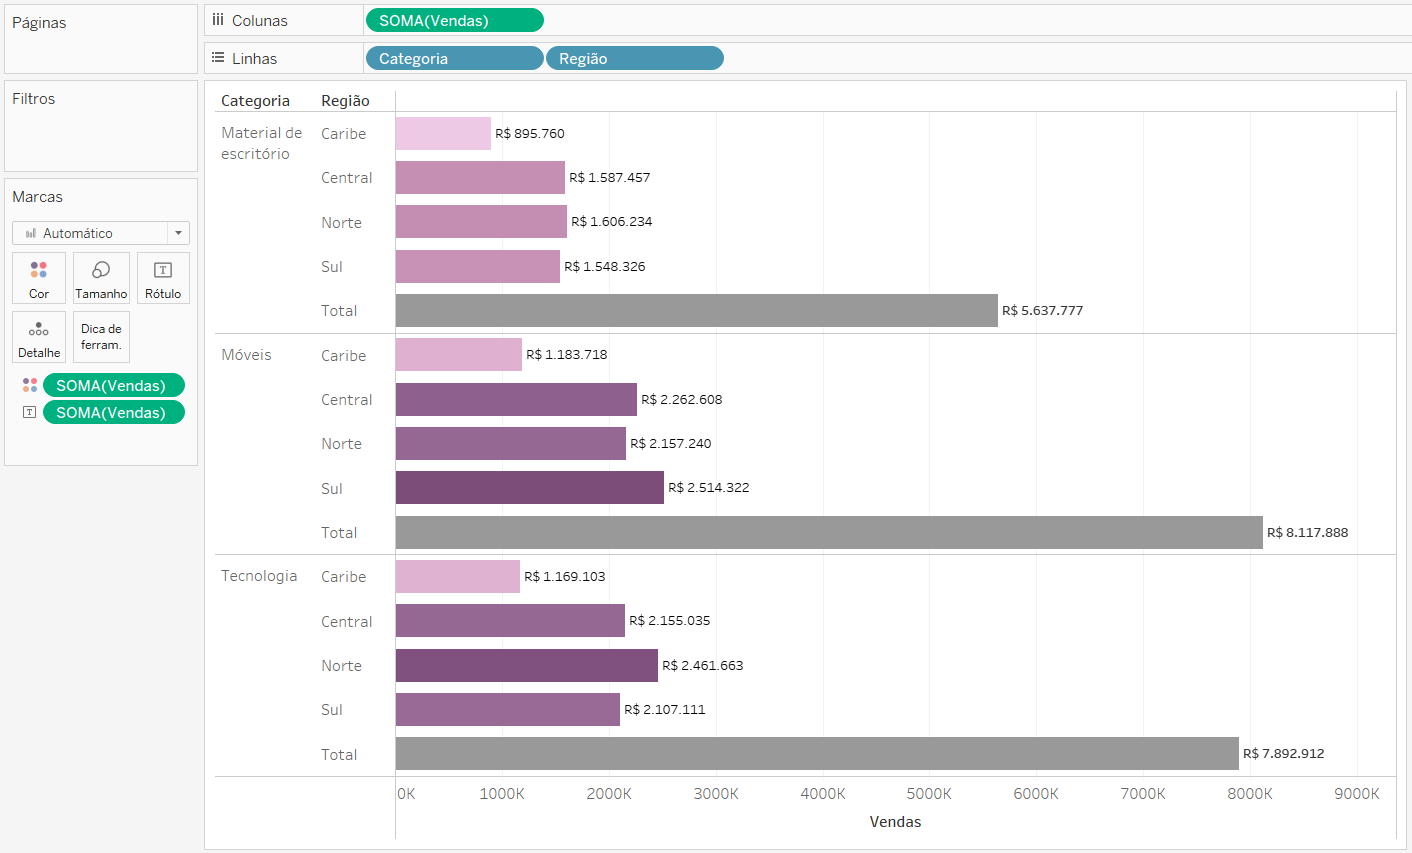Click Norte bar in Tecnologia group
The height and width of the screenshot is (853, 1412).
pos(527,665)
